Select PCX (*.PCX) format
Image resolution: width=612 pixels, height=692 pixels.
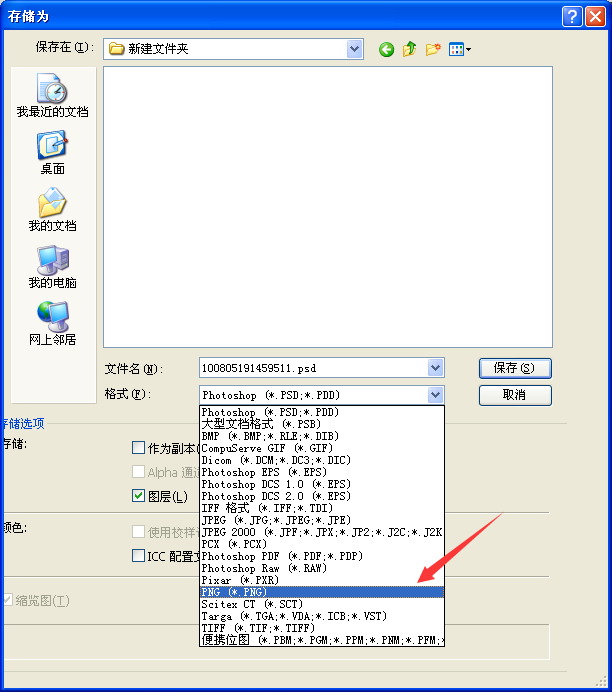[x=322, y=544]
